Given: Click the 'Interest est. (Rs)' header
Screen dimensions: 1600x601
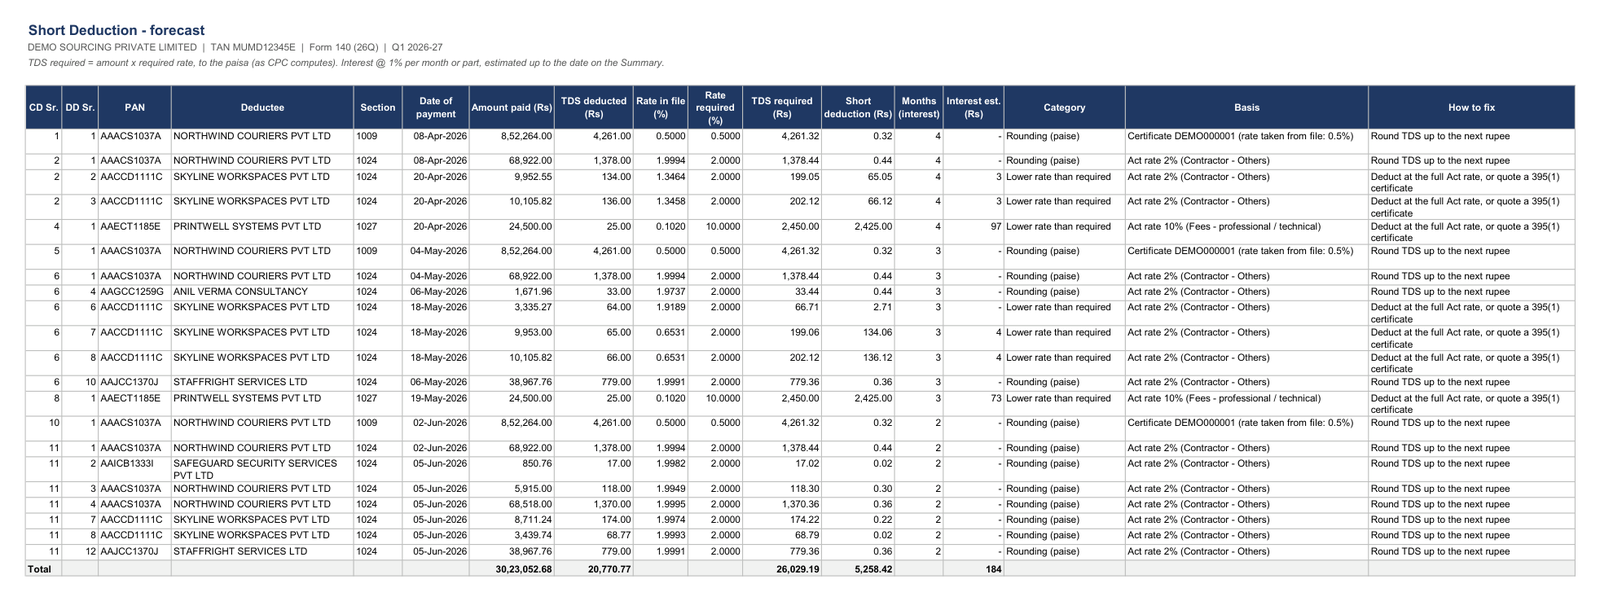Looking at the screenshot, I should (973, 108).
